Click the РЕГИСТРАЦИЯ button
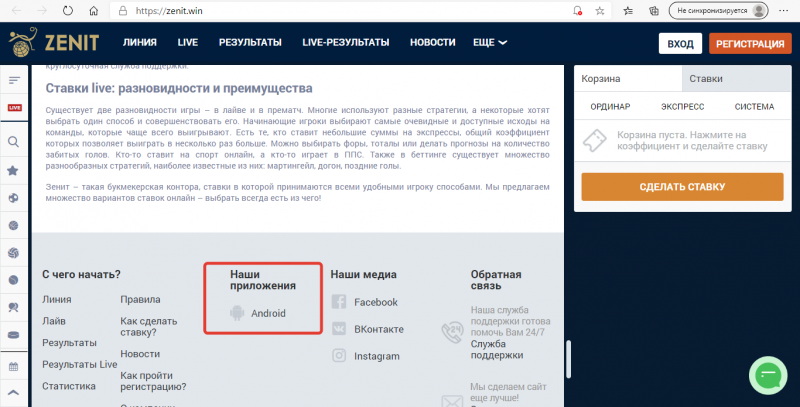This screenshot has width=800, height=407. click(x=750, y=43)
